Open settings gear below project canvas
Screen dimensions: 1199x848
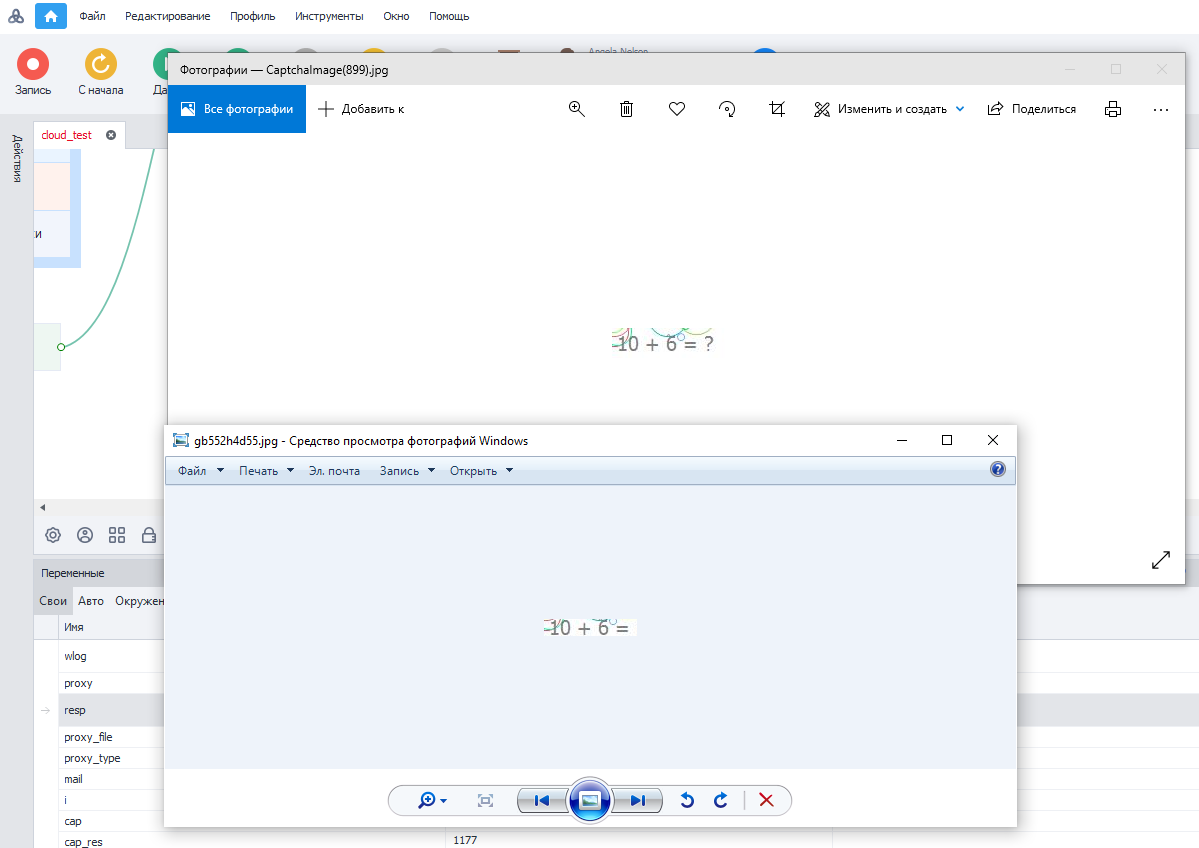pos(53,535)
